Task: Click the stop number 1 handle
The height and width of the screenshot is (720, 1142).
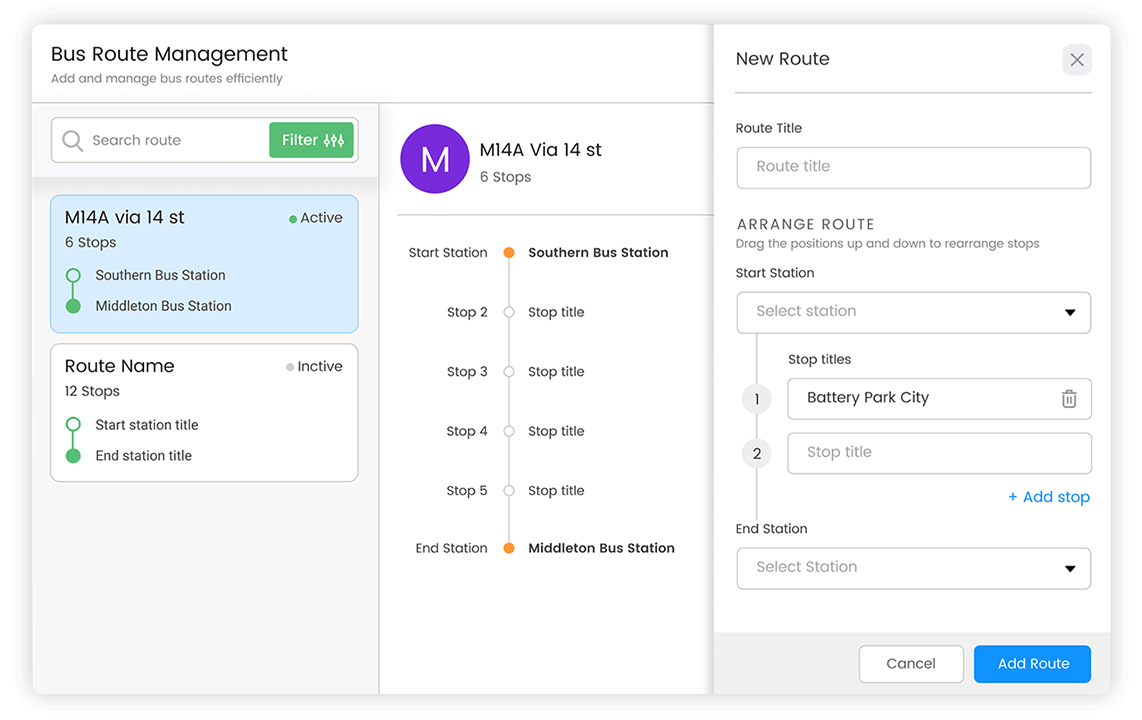Action: [x=757, y=399]
